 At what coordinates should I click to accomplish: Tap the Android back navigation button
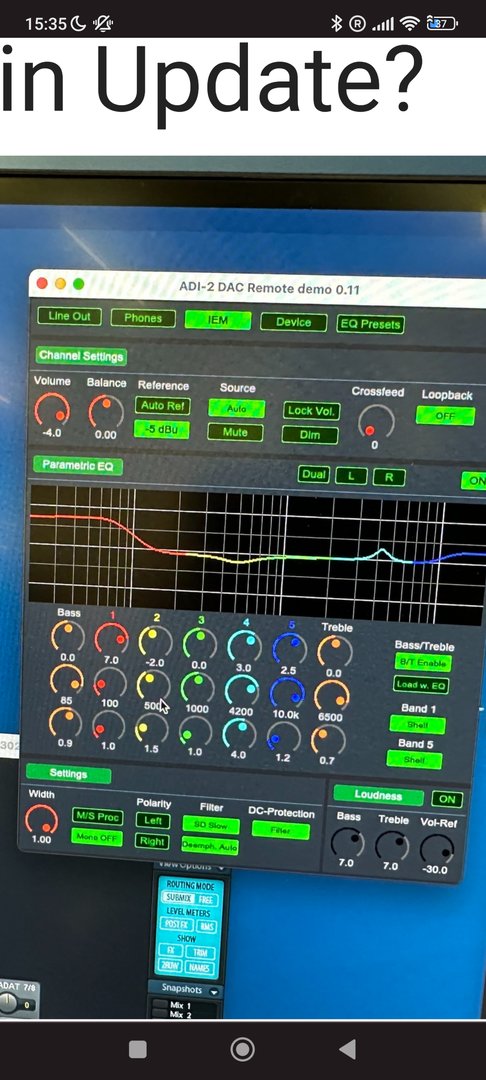(348, 1049)
